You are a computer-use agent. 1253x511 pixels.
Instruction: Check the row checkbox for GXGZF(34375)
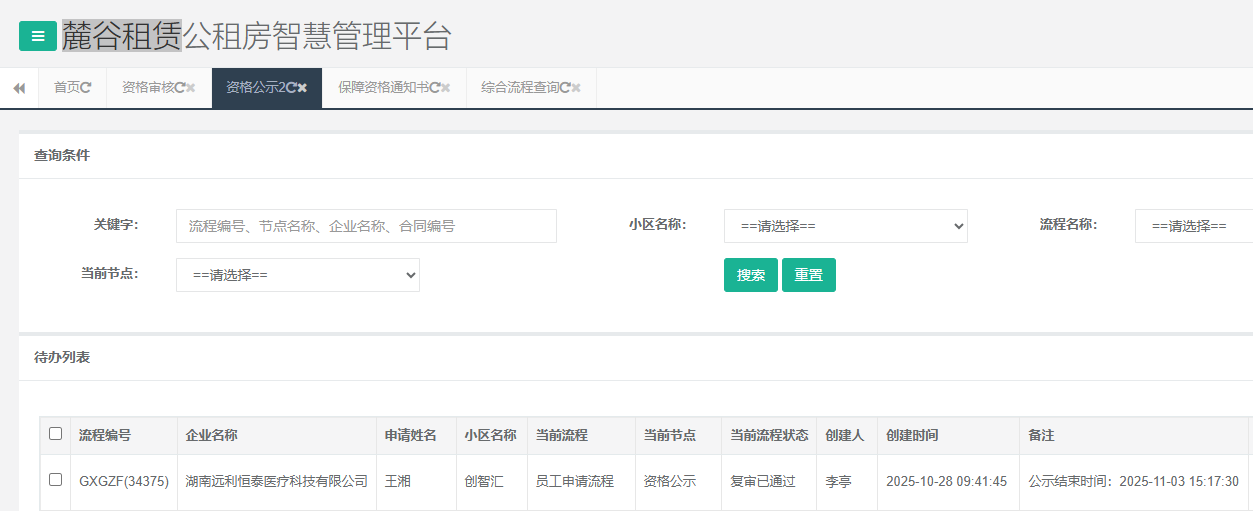pos(56,480)
